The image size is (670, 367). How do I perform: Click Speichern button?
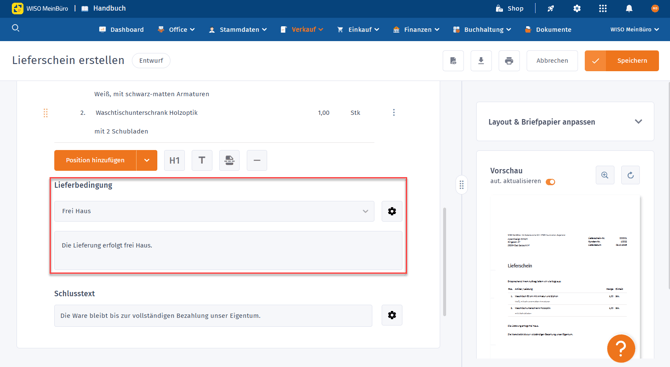tap(622, 61)
